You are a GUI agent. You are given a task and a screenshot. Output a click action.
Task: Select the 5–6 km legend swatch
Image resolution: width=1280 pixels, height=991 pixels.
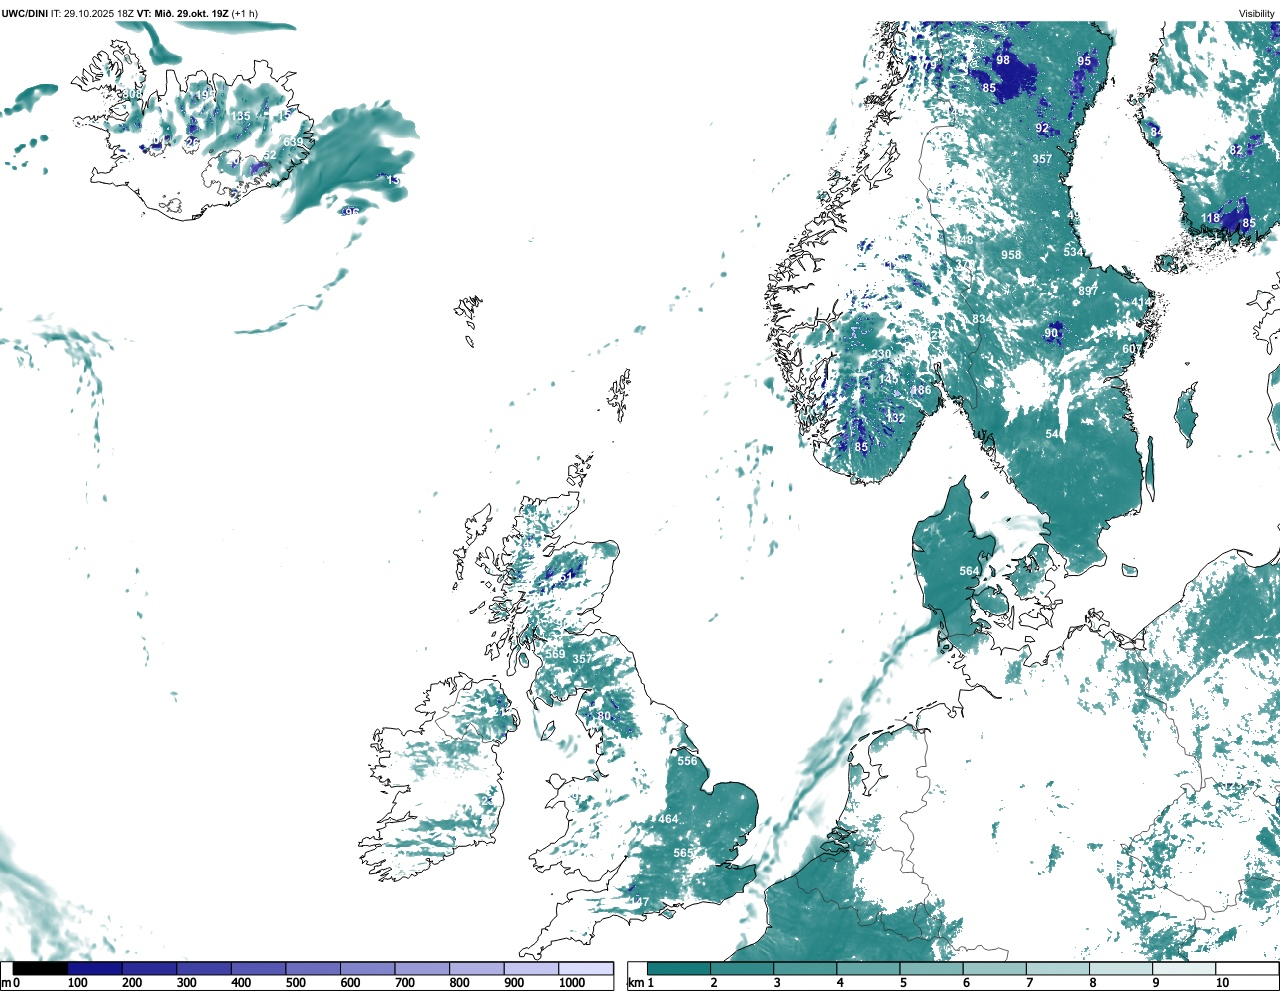[932, 968]
